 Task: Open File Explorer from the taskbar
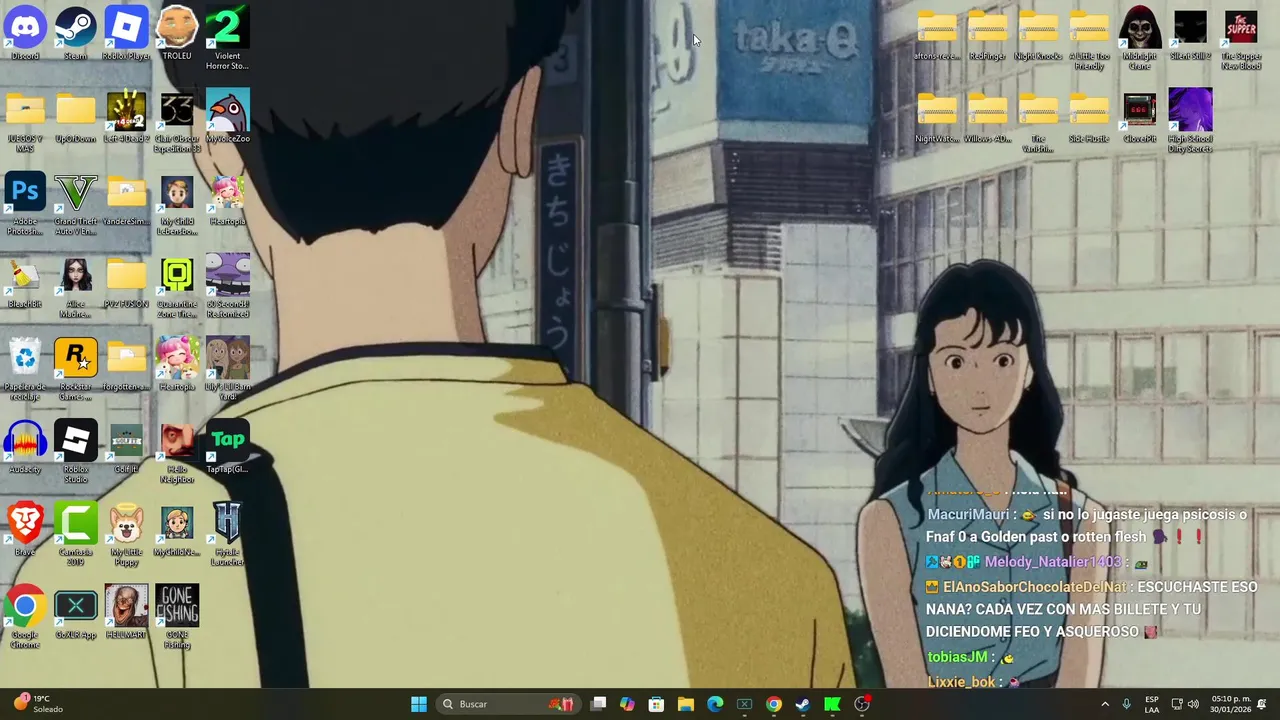click(686, 704)
